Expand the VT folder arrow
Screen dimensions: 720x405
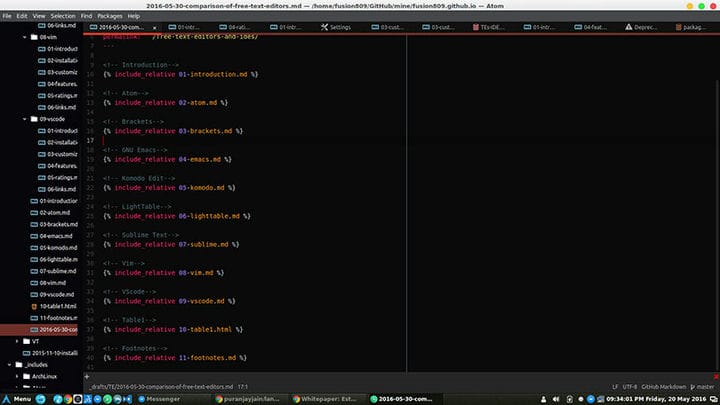click(x=17, y=341)
